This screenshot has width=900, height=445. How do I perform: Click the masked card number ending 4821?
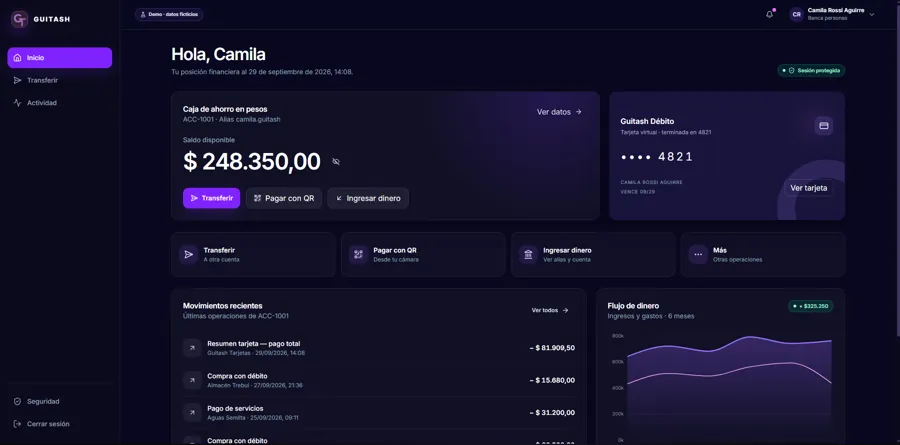click(x=657, y=157)
